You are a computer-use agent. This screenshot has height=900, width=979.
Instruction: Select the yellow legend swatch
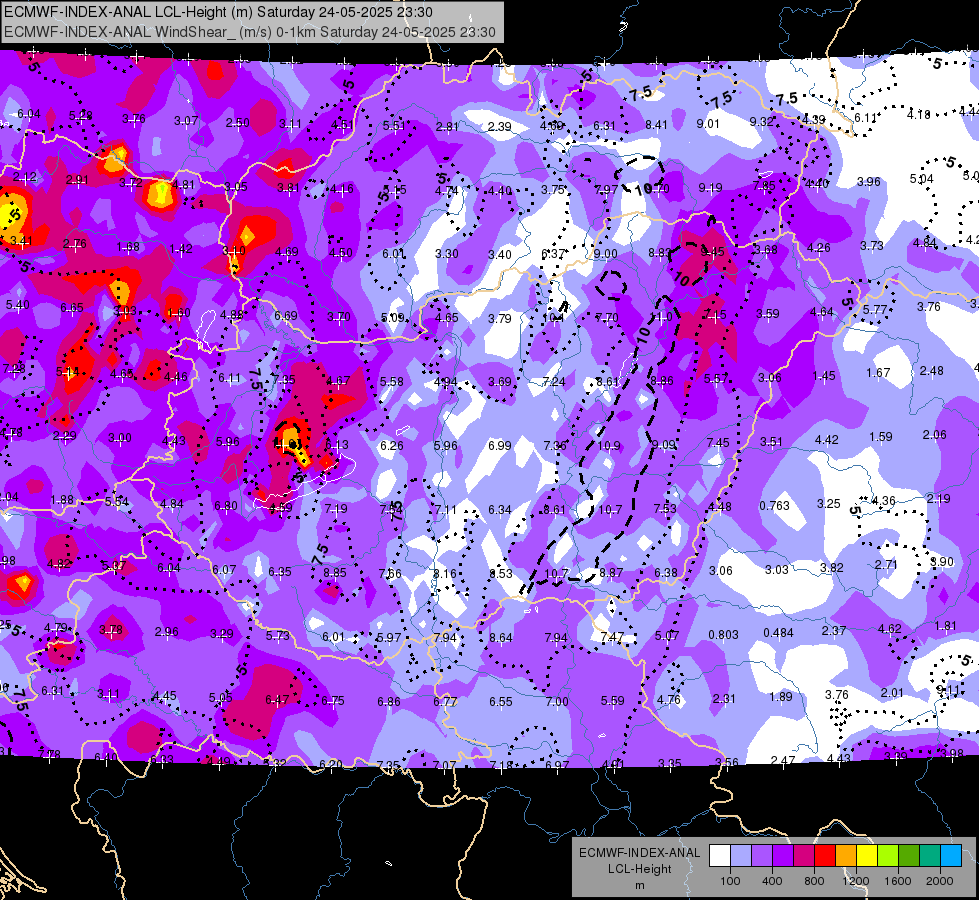tap(867, 855)
